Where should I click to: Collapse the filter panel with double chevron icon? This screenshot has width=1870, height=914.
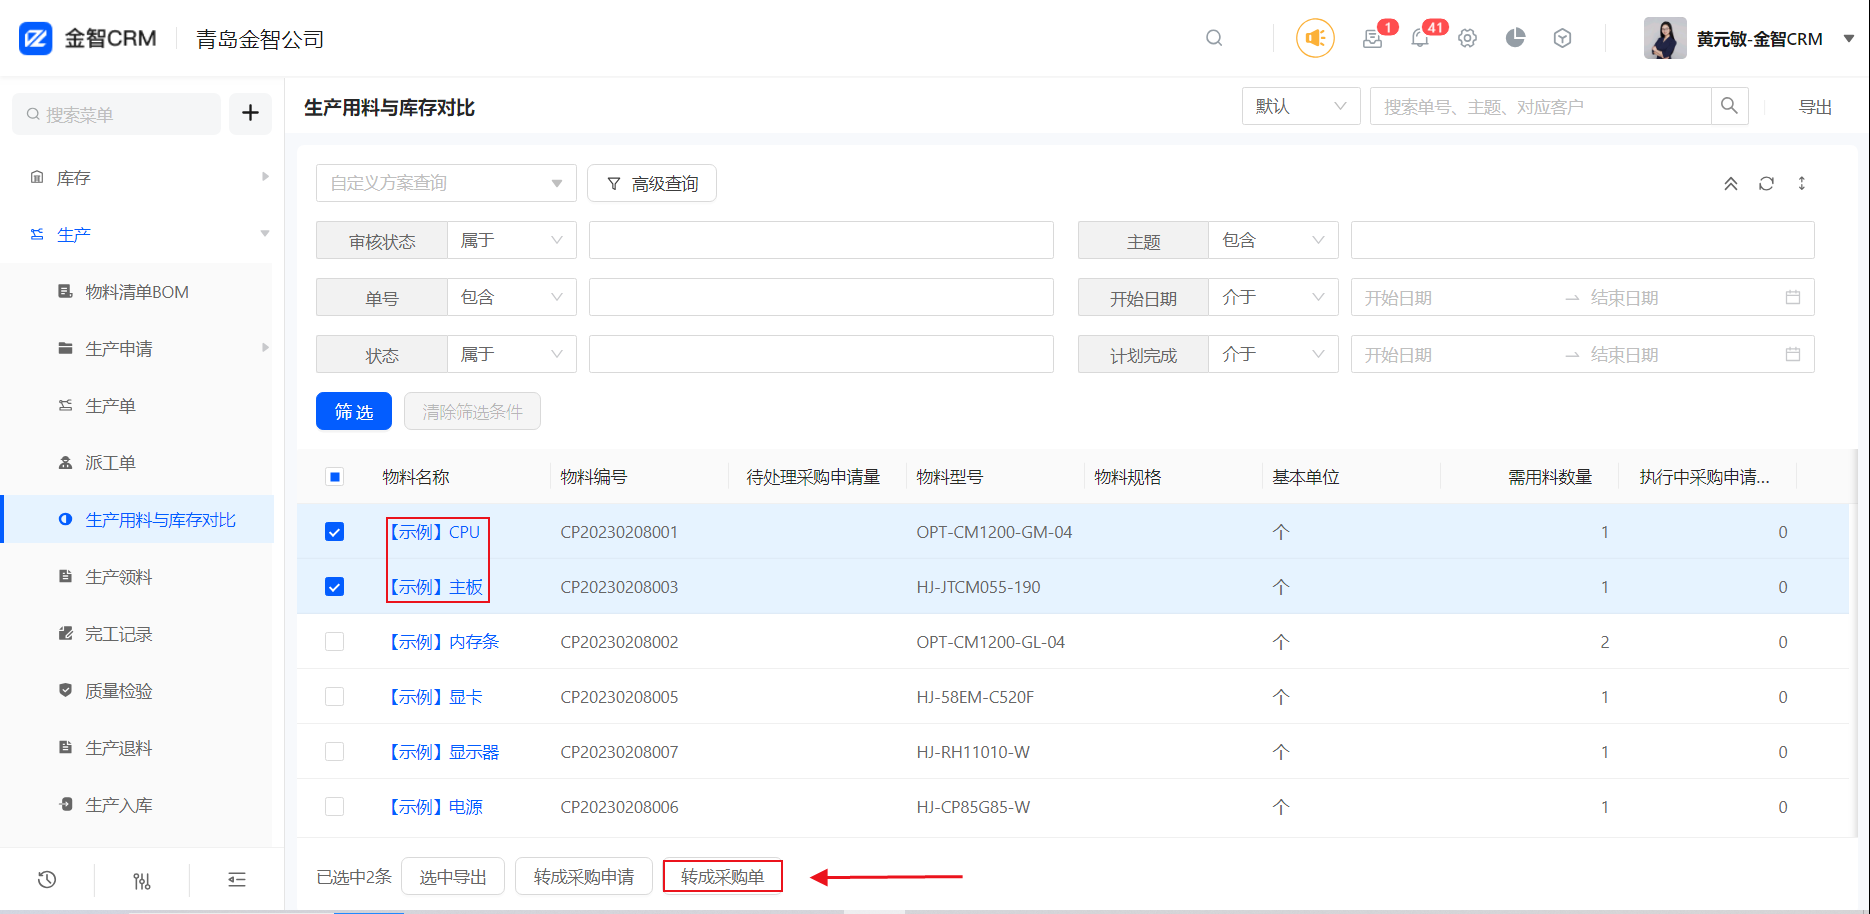(1731, 183)
